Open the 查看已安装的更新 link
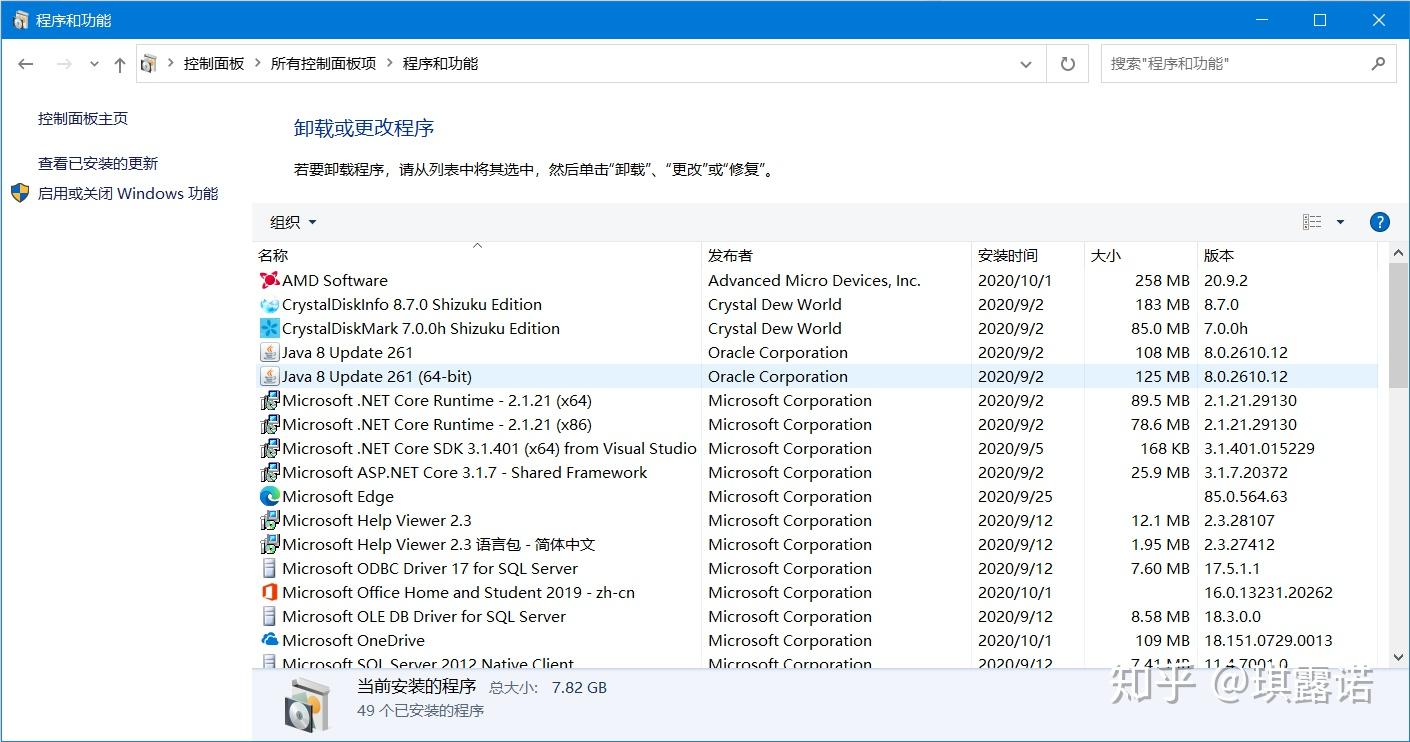 98,164
